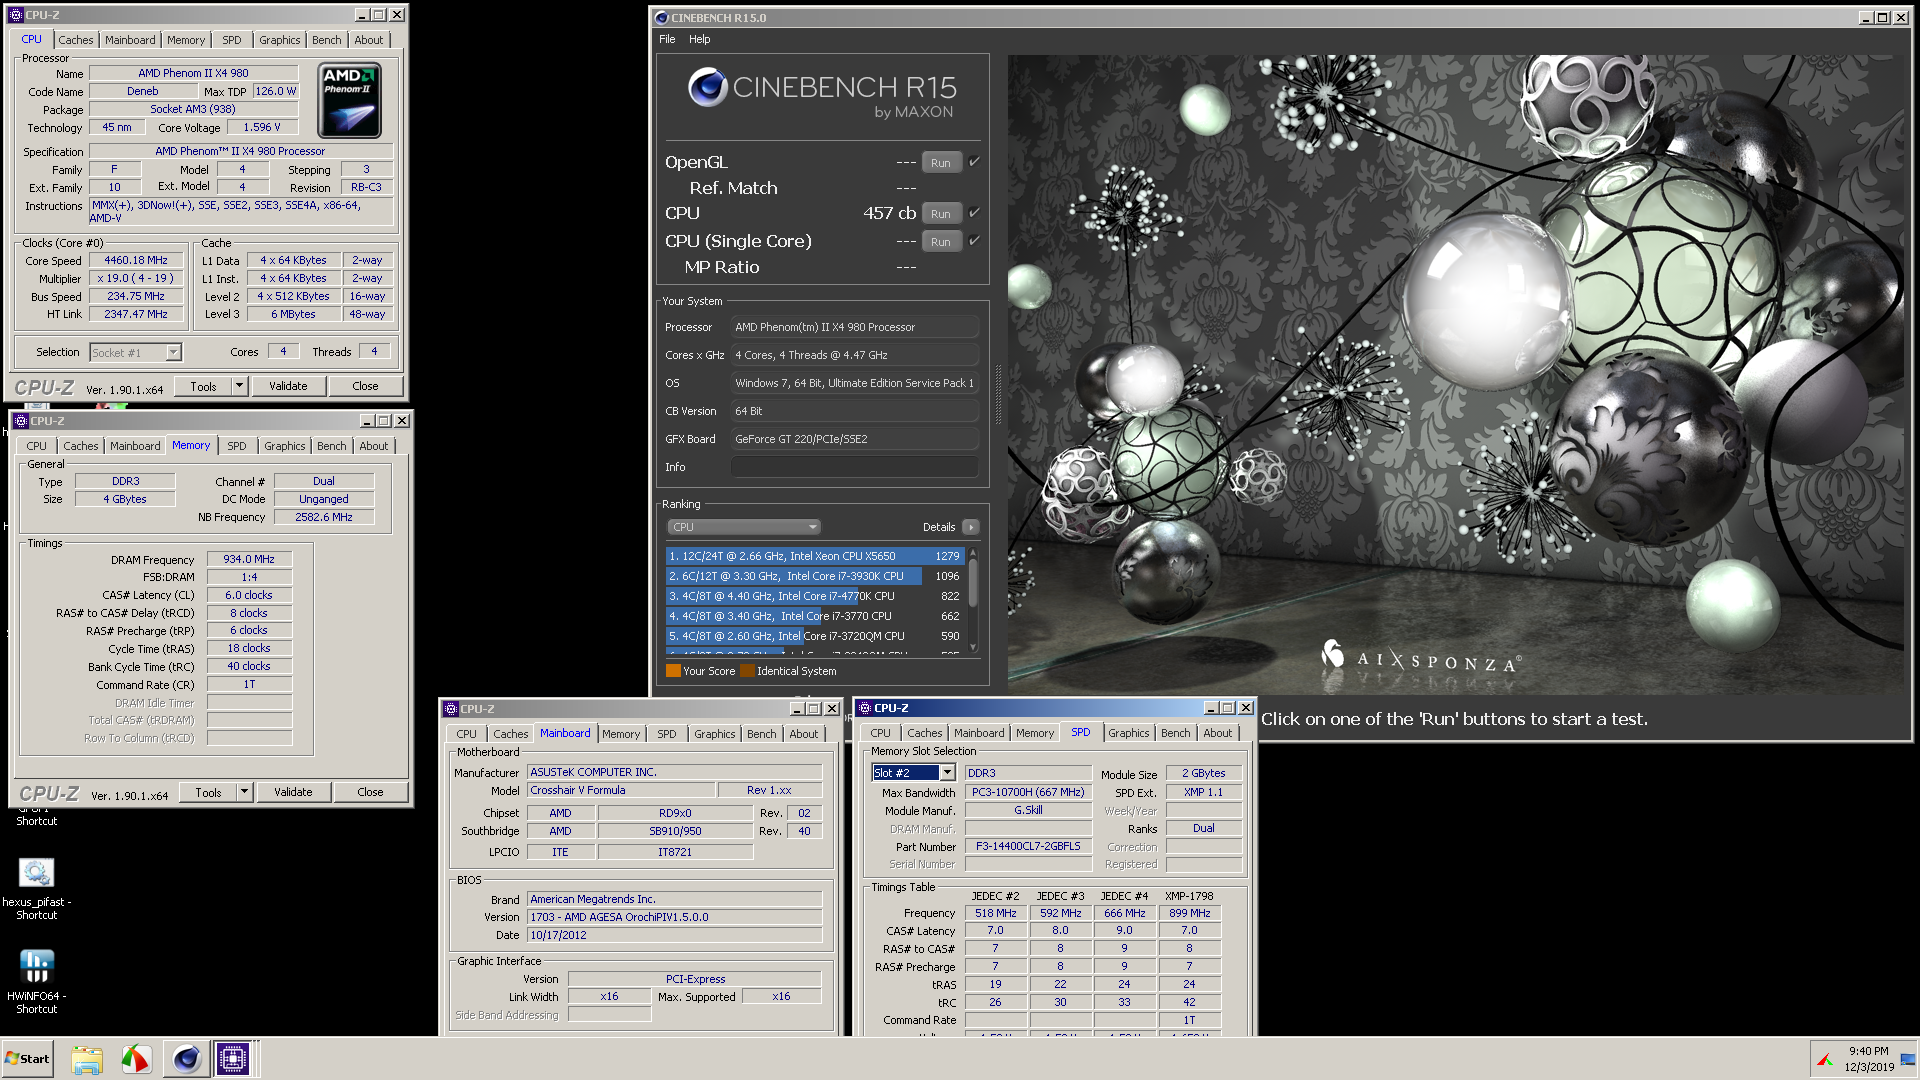Select the i7-4770K ranking entry

tap(814, 596)
